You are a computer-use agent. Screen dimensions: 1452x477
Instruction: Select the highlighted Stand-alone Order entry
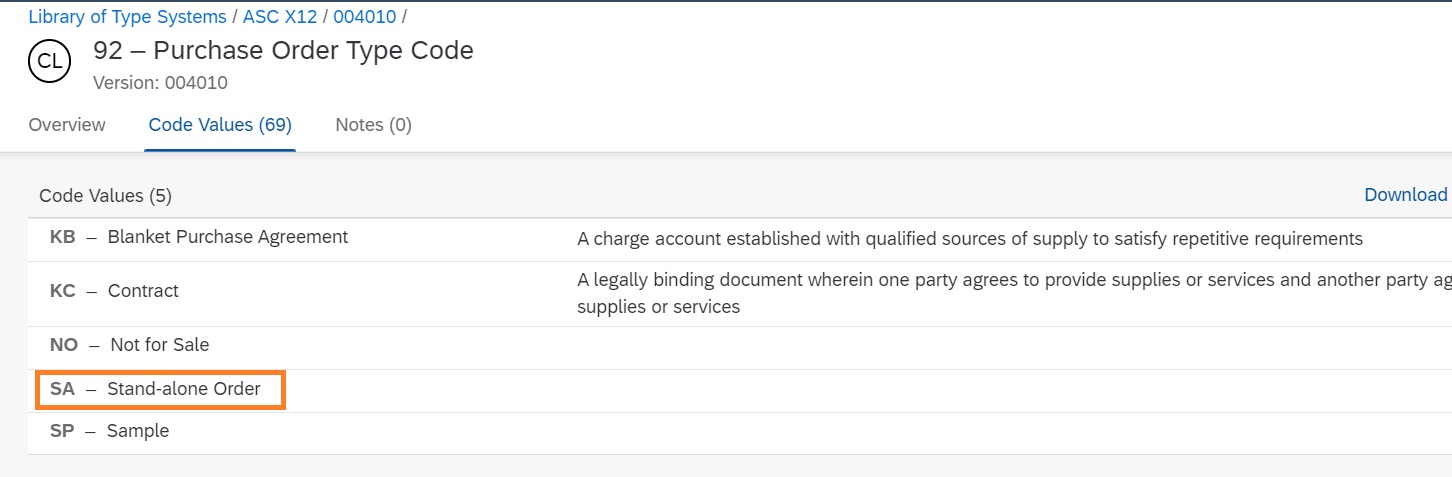pyautogui.click(x=160, y=389)
